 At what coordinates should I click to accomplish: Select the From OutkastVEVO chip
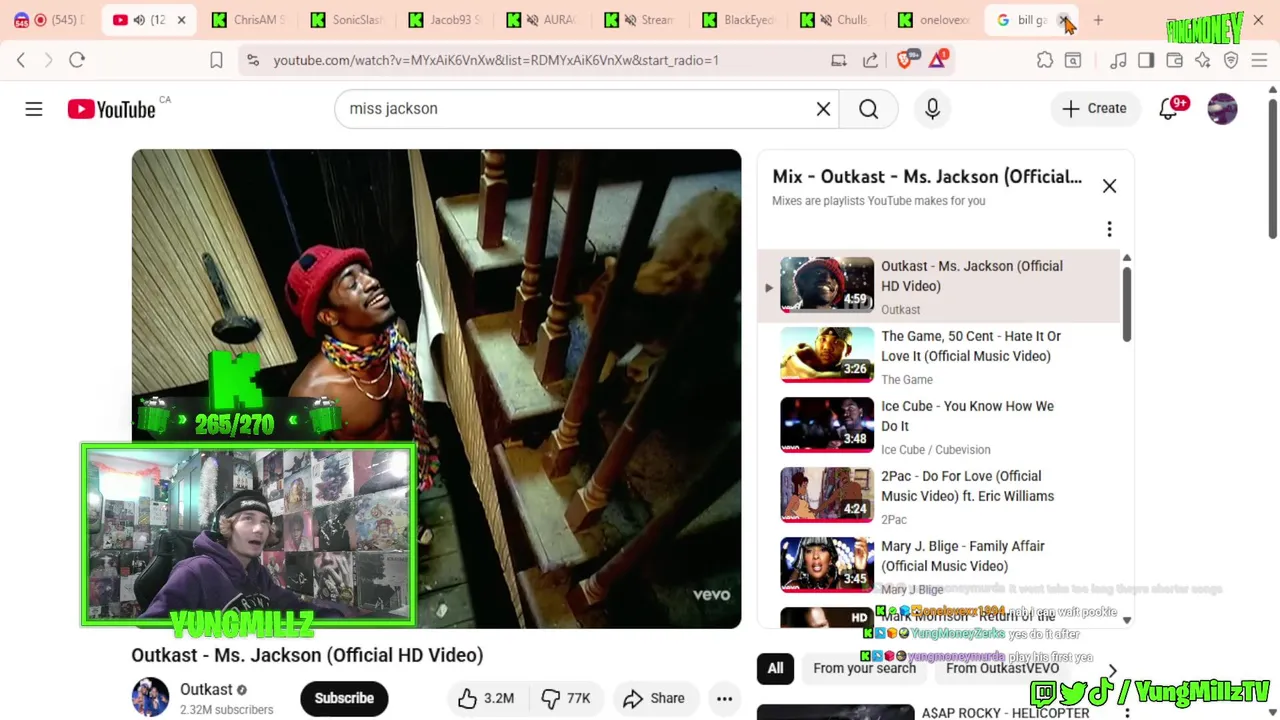1002,668
